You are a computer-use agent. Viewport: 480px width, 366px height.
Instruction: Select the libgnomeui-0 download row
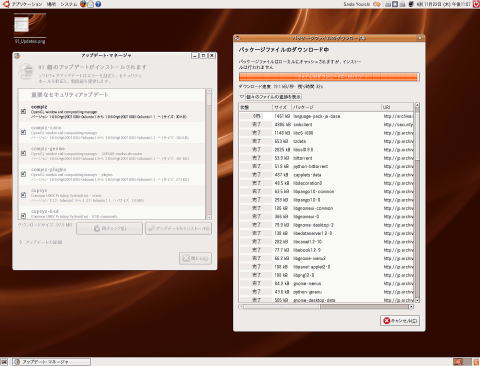326,217
